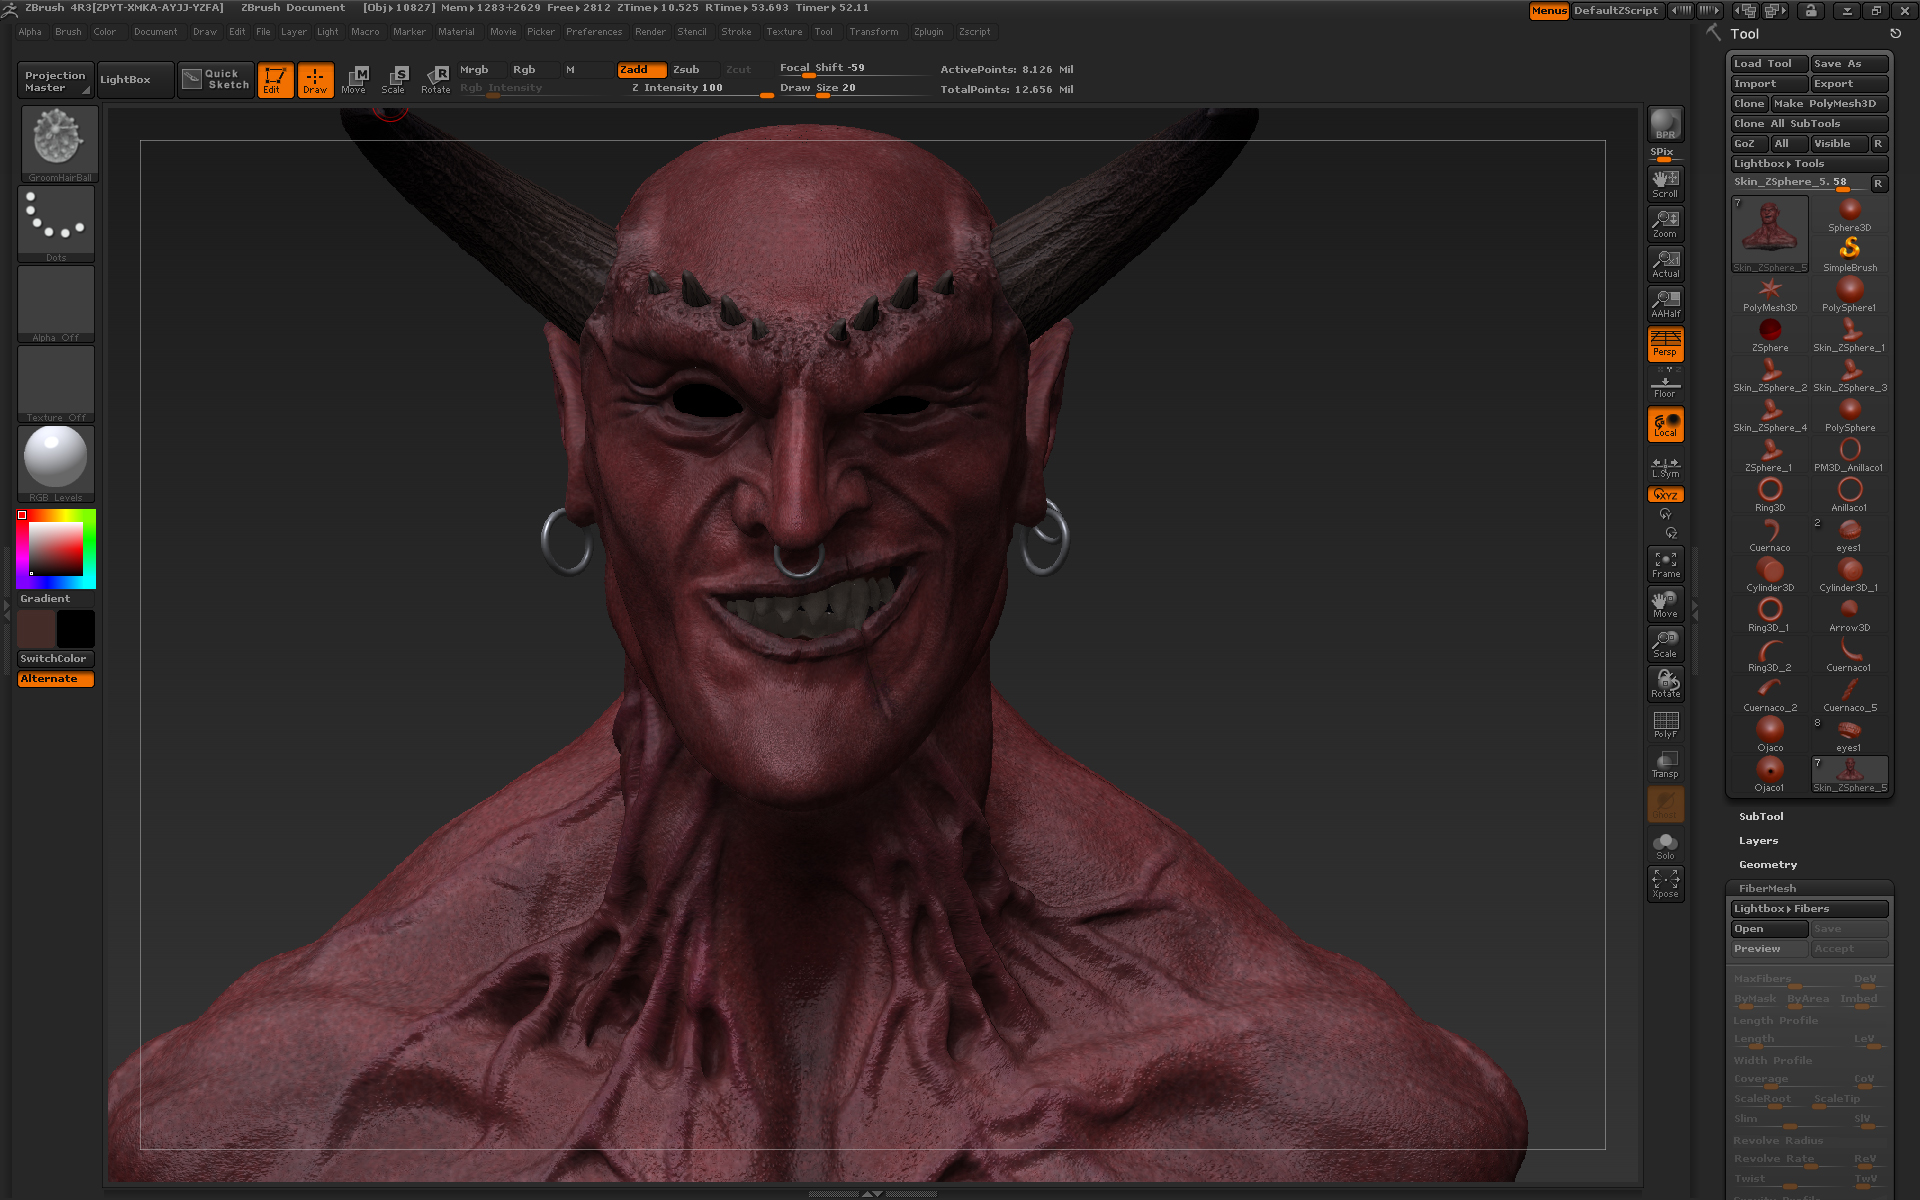Open the Zplugin menu
Image resolution: width=1920 pixels, height=1200 pixels.
point(928,32)
